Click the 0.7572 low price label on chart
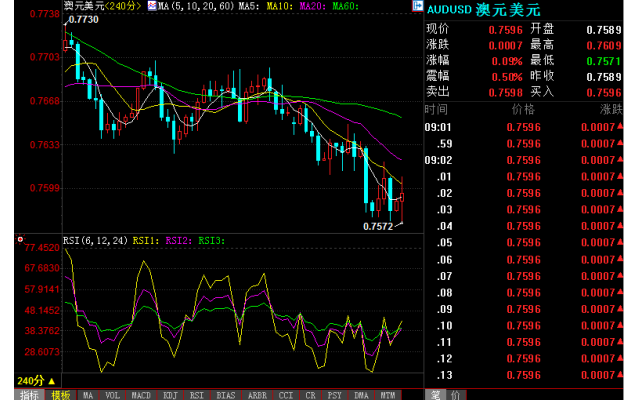 tap(378, 226)
